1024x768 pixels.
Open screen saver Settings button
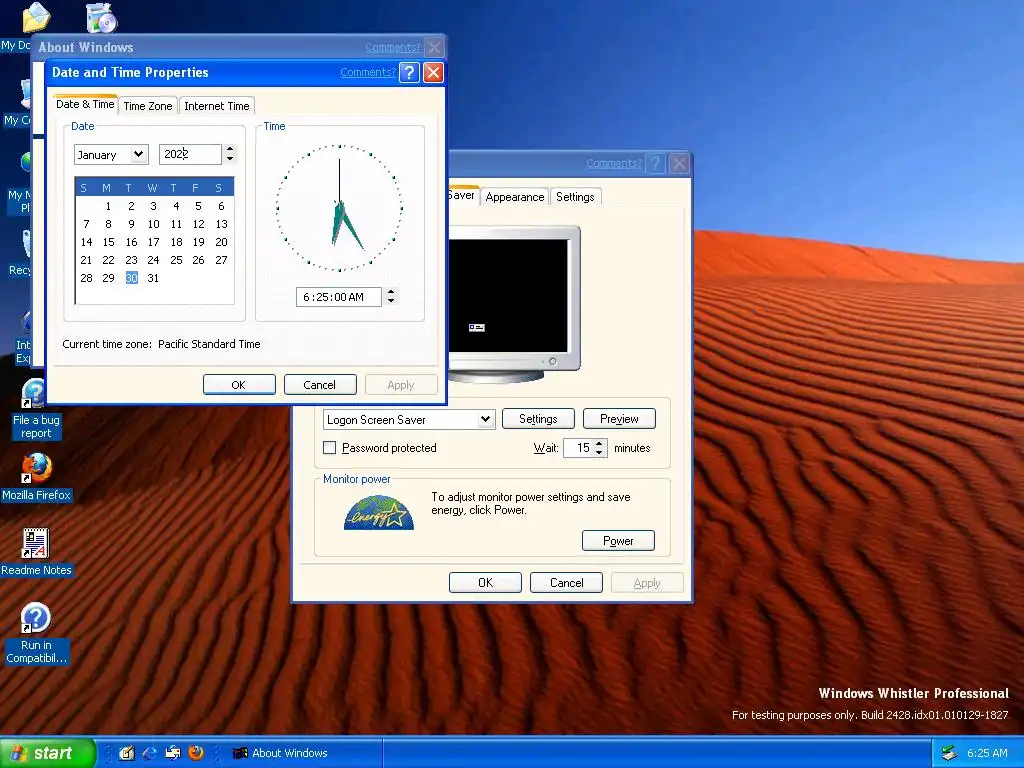click(538, 419)
